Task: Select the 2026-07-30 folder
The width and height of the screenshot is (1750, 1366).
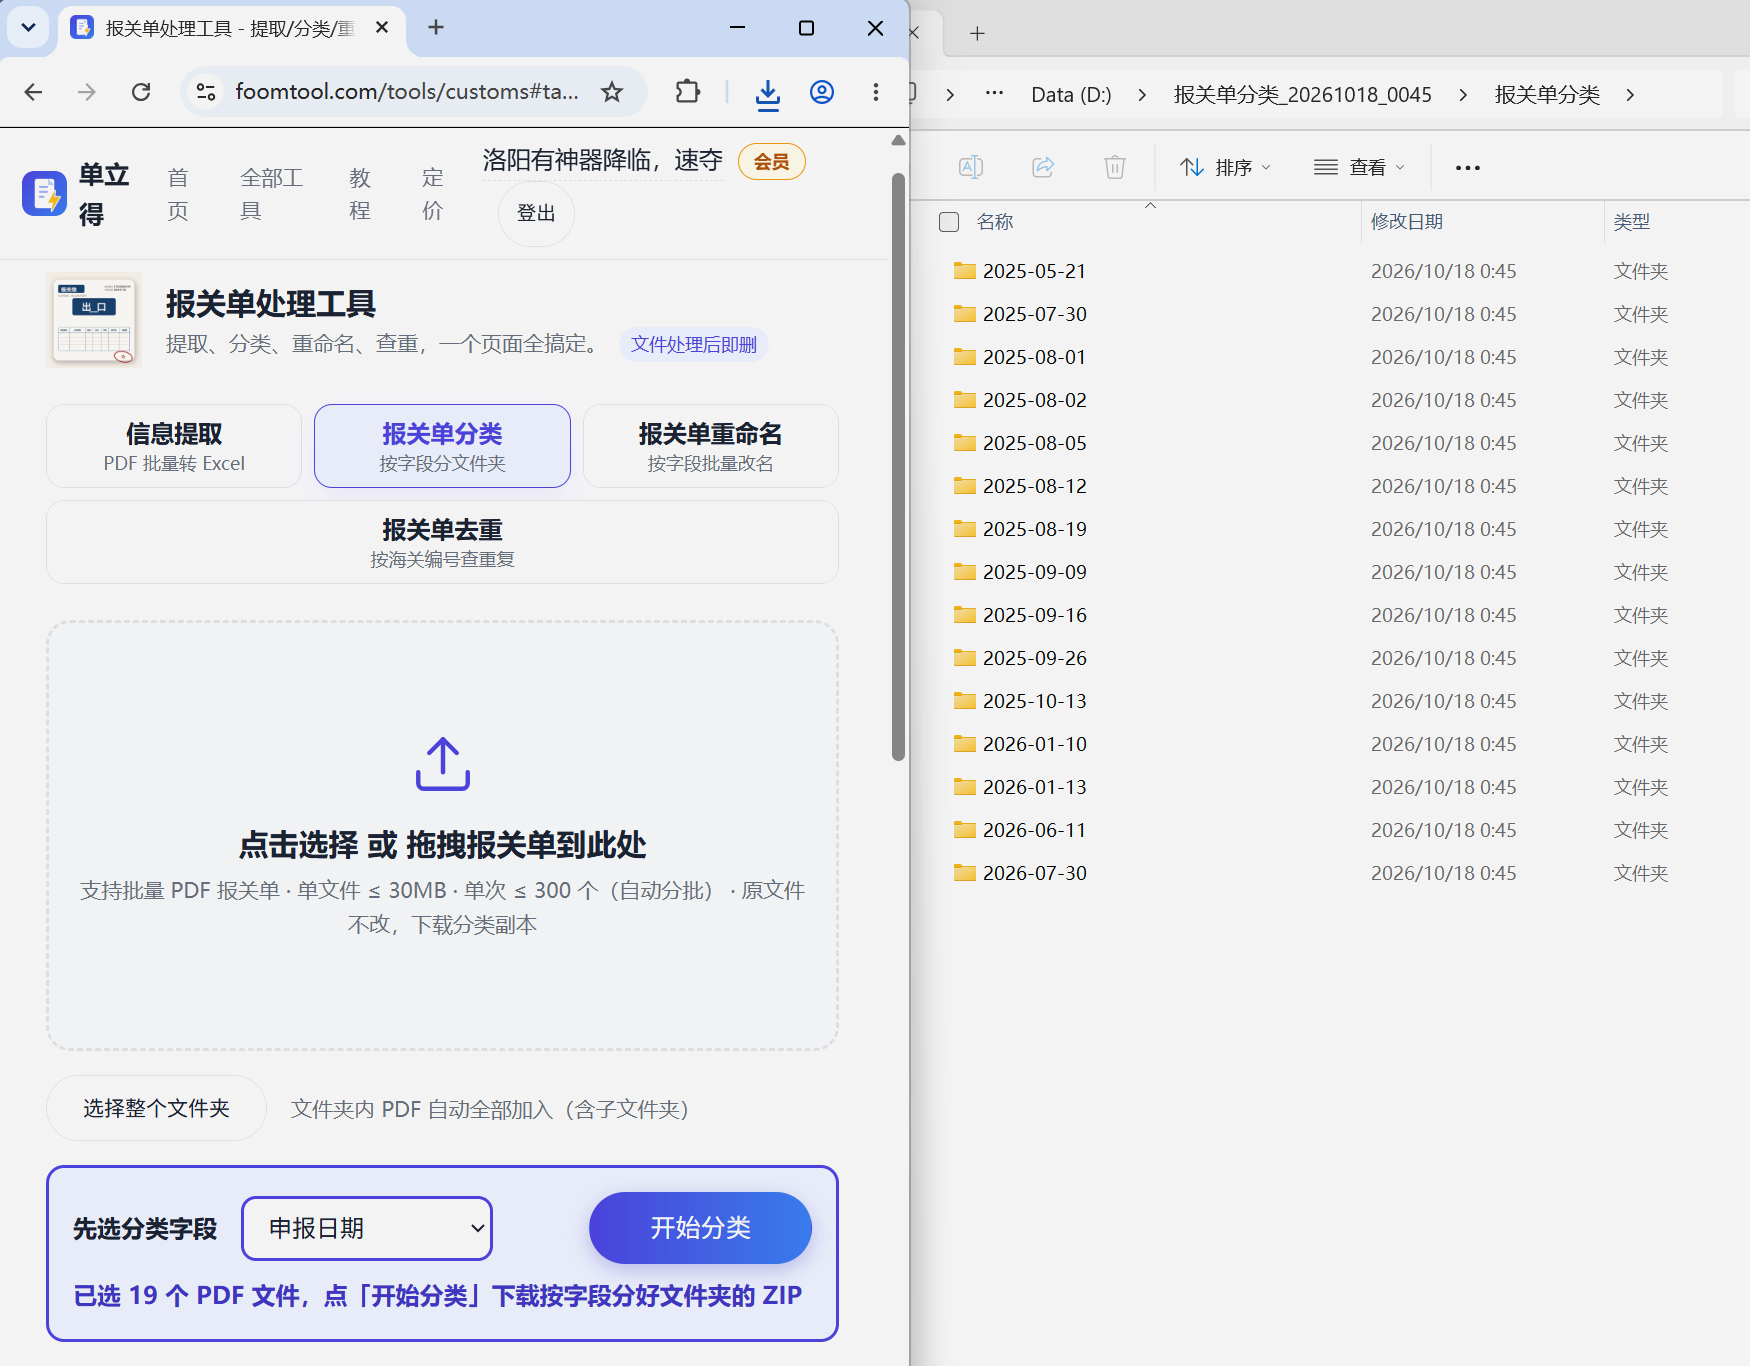Action: pyautogui.click(x=1034, y=873)
